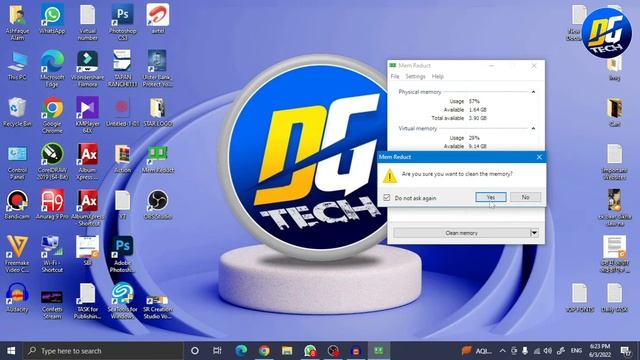This screenshot has width=640, height=360.
Task: Switch to Mem Reduct taskbar button
Action: (x=379, y=351)
